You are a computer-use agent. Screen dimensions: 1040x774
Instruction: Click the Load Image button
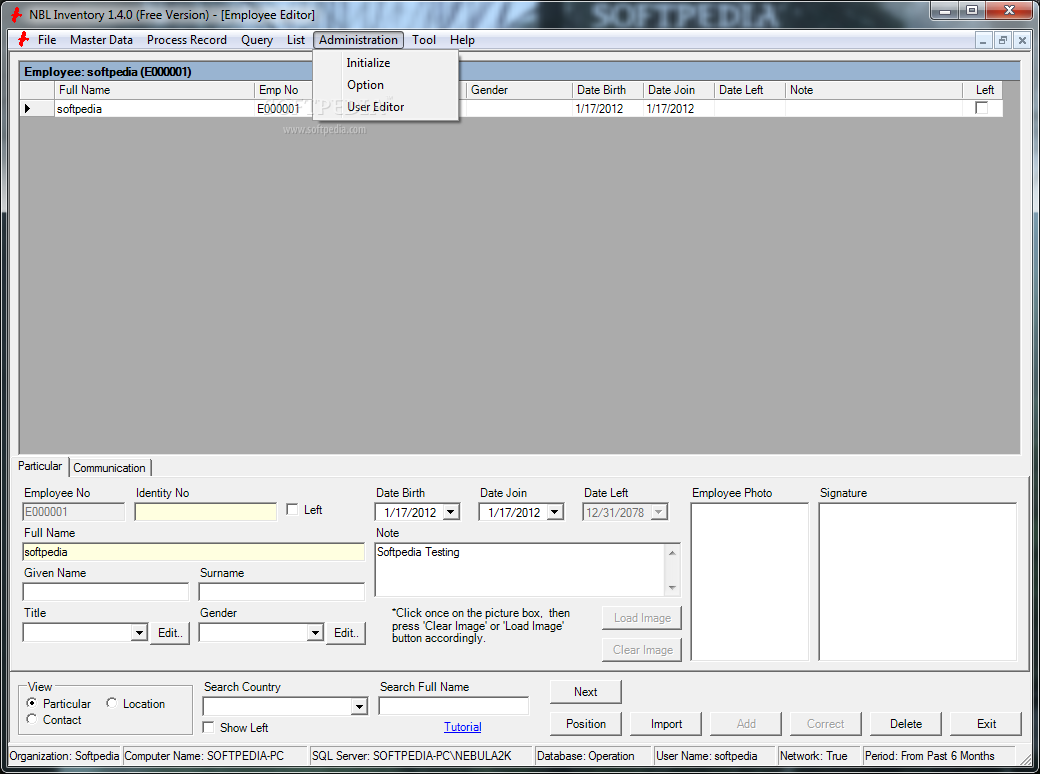[x=642, y=617]
